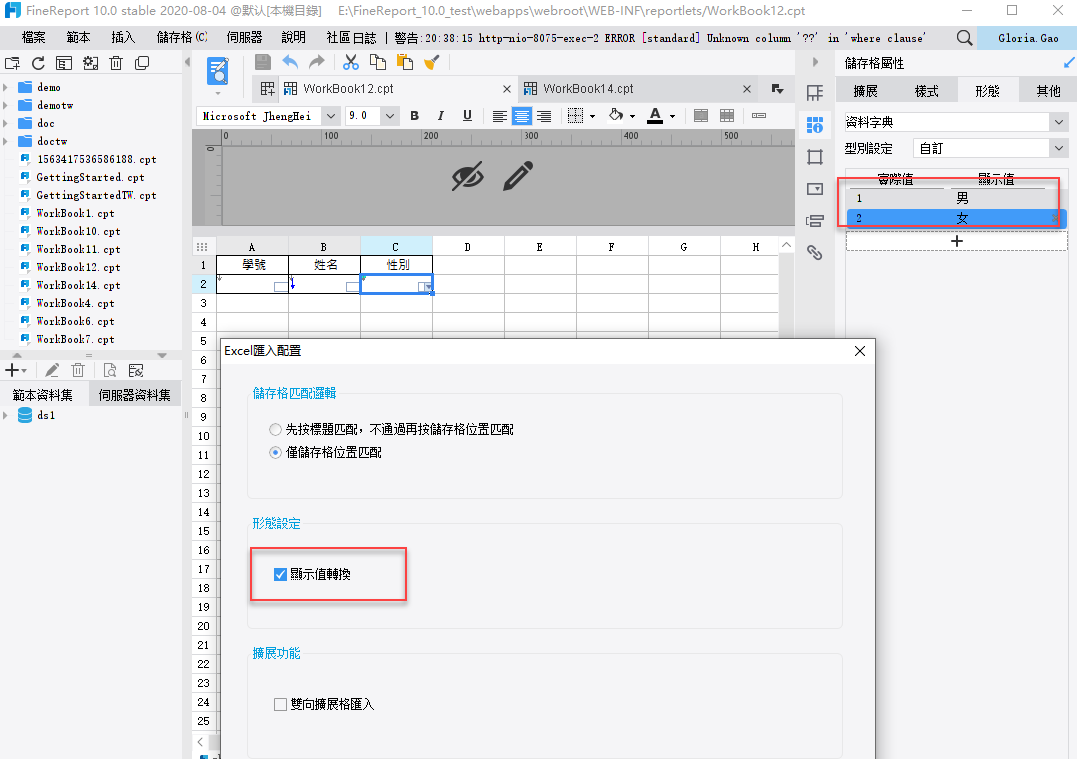1077x759 pixels.
Task: Open the font color picker dropdown
Action: (x=671, y=115)
